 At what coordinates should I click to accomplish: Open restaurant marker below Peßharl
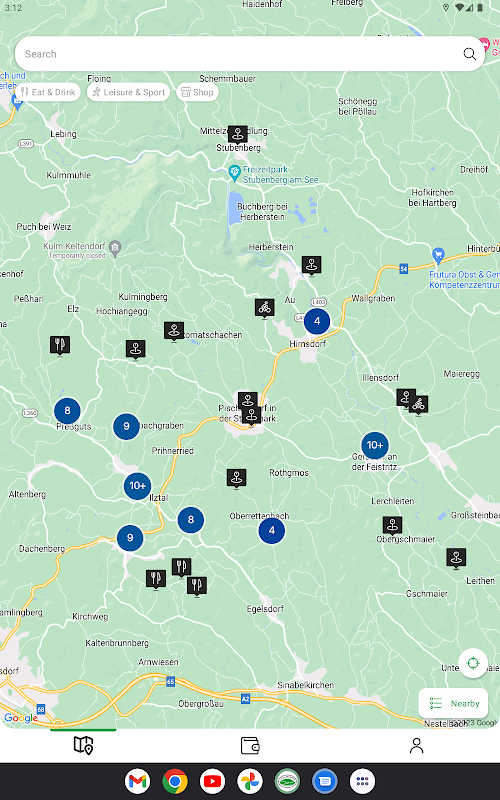(60, 346)
